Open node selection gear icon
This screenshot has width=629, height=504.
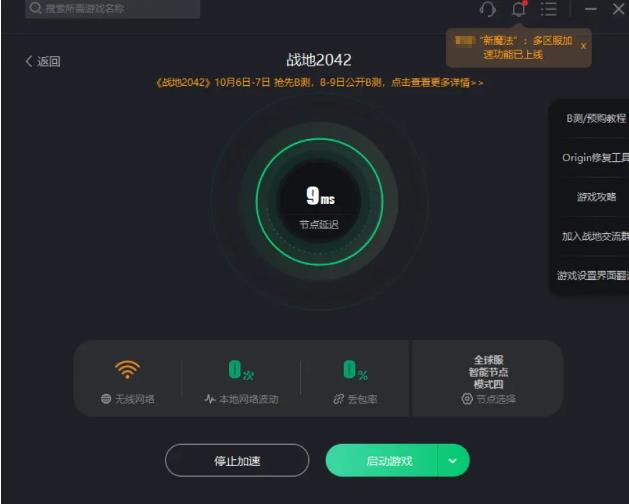pos(467,398)
